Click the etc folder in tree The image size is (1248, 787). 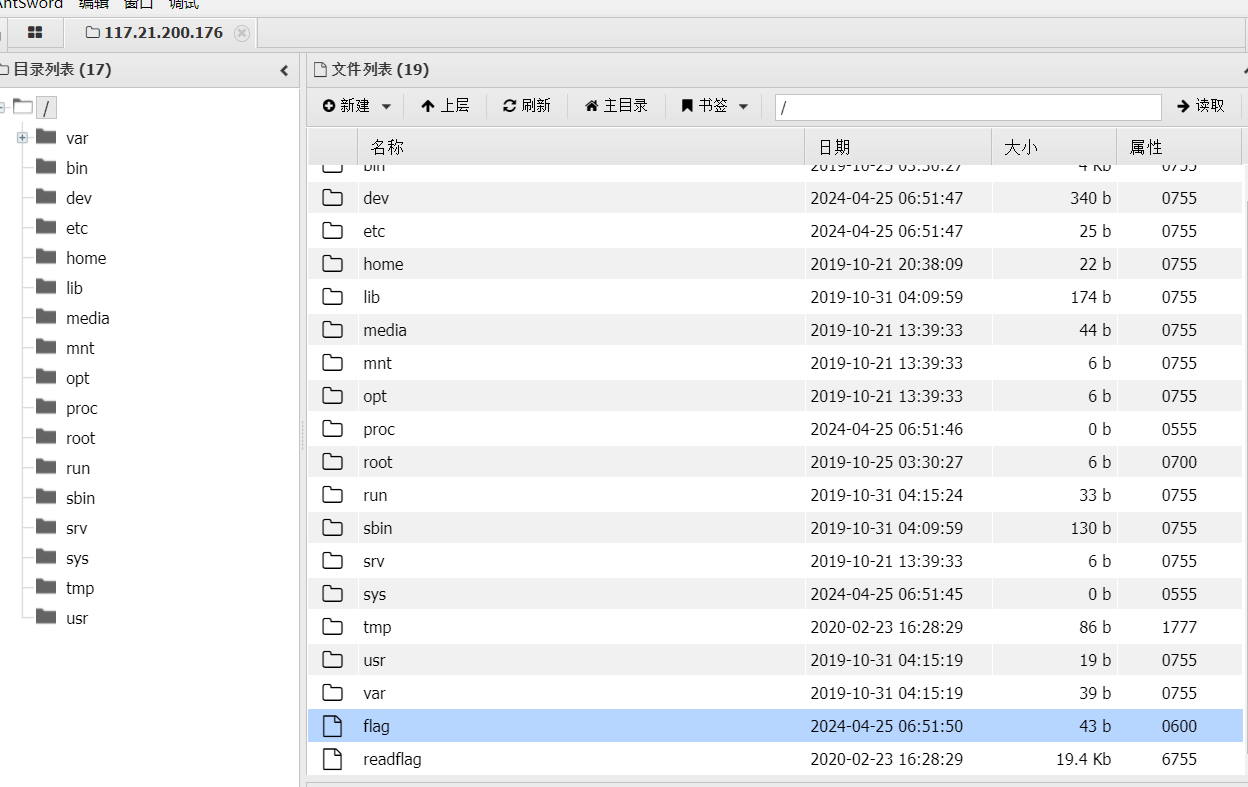coord(77,228)
